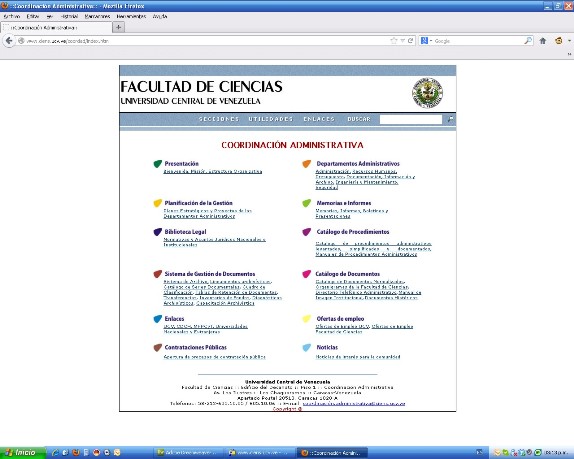Open the Catálogo de Procedimientos link
The height and width of the screenshot is (459, 574).
coord(353,232)
